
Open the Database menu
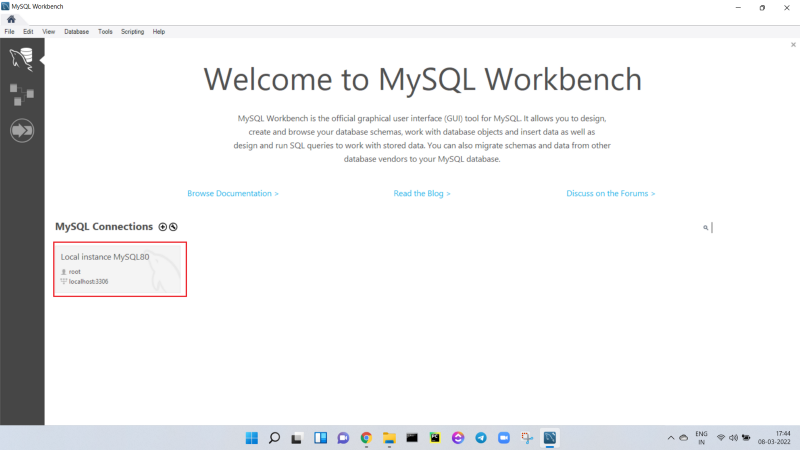point(77,32)
